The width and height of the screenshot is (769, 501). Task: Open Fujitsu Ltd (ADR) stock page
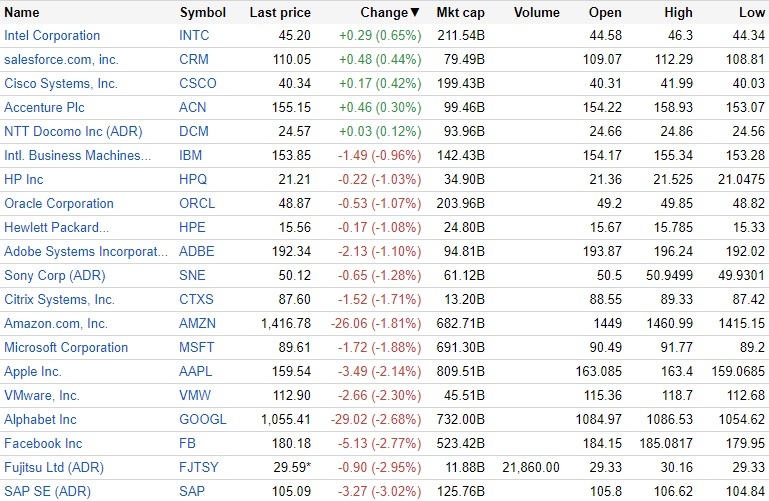pos(54,468)
